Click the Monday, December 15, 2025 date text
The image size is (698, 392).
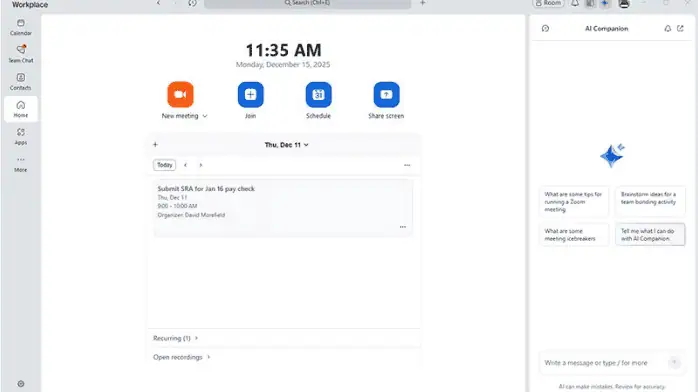tap(283, 65)
